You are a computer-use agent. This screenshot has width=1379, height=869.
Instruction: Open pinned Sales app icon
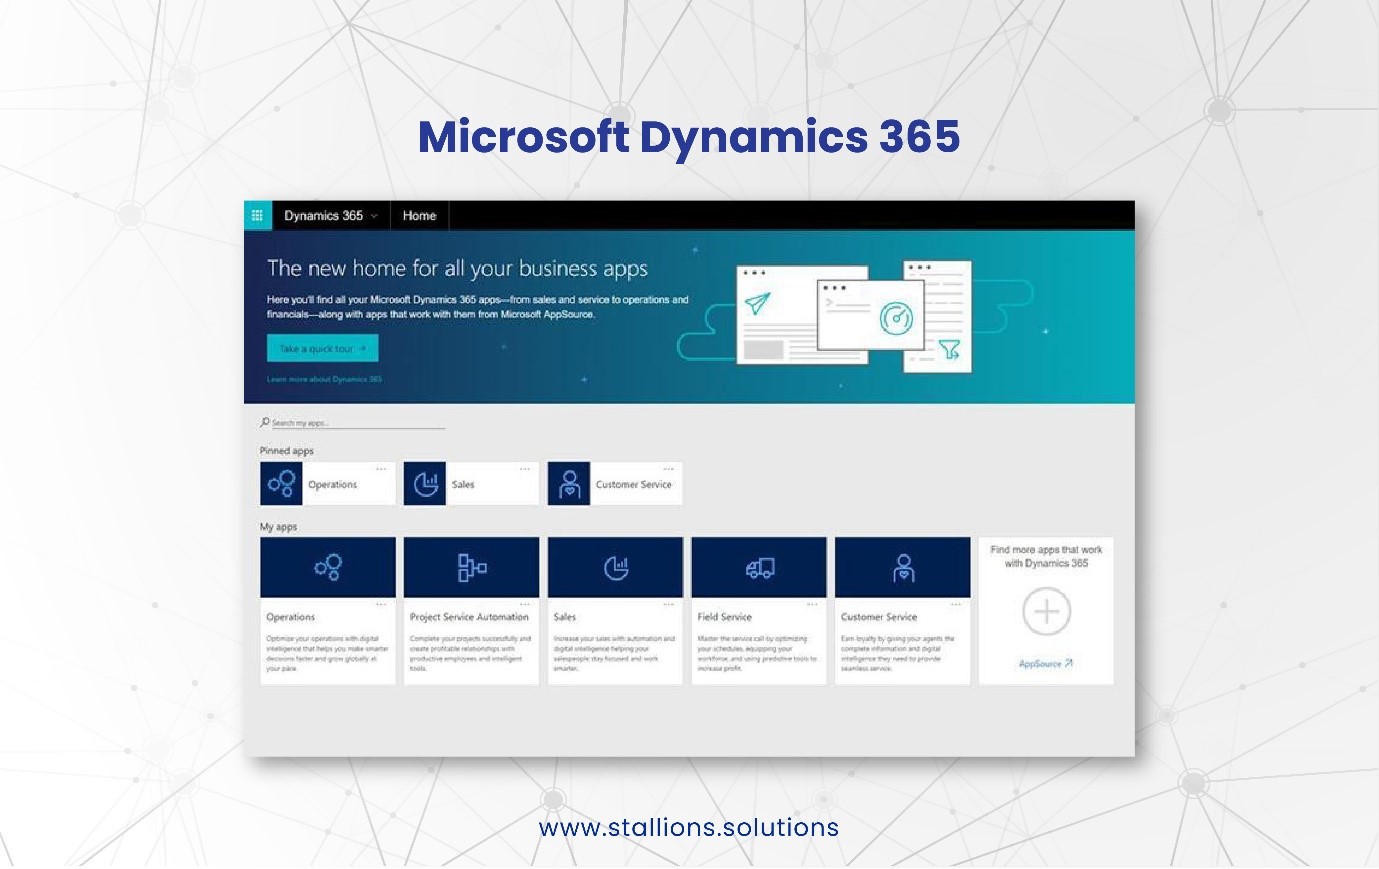tap(425, 484)
